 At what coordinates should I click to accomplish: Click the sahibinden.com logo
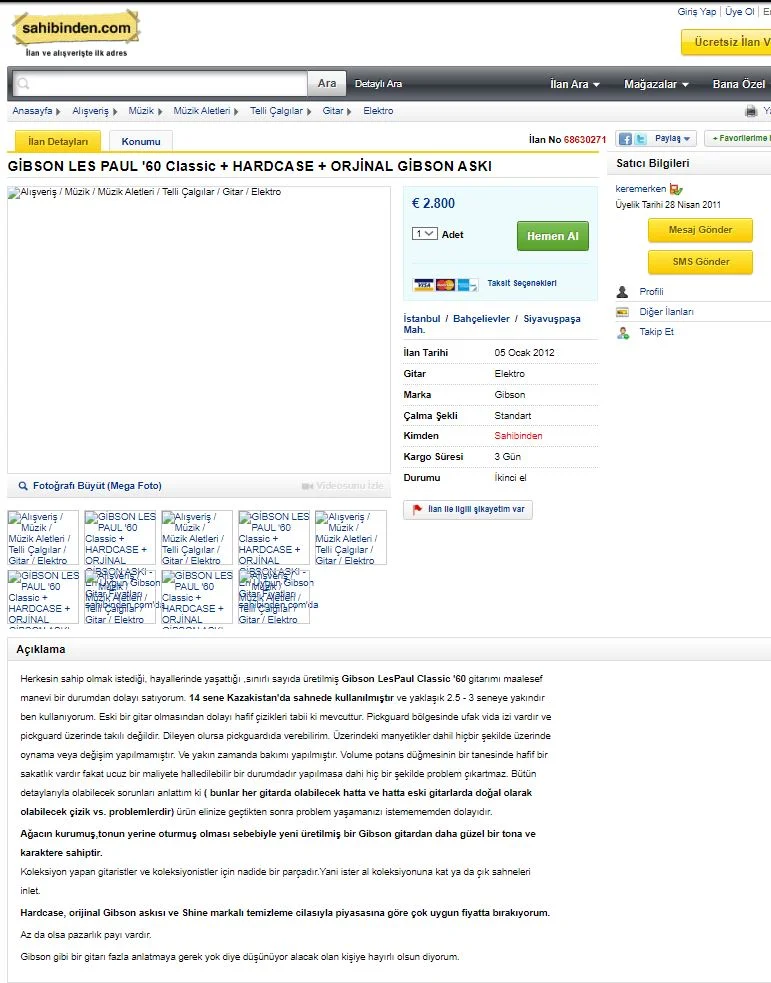coord(75,30)
